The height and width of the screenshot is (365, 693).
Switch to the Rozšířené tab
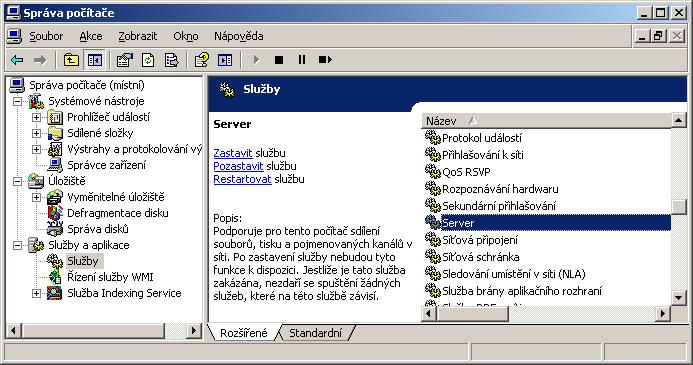[244, 333]
